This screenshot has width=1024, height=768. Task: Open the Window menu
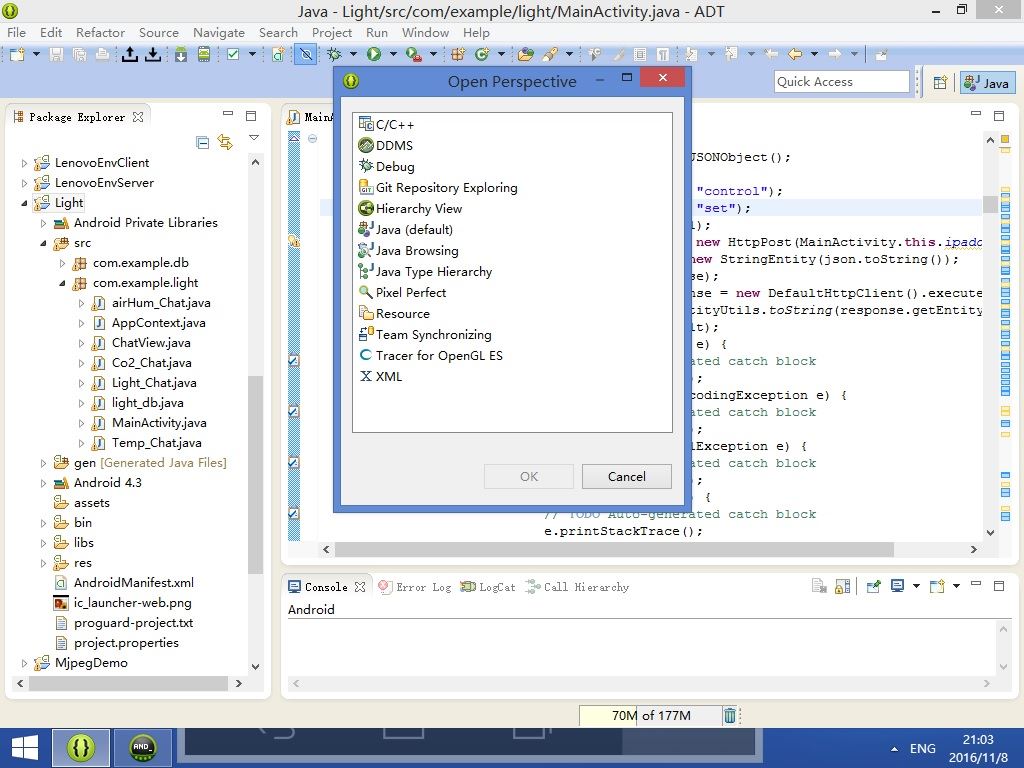(x=425, y=33)
